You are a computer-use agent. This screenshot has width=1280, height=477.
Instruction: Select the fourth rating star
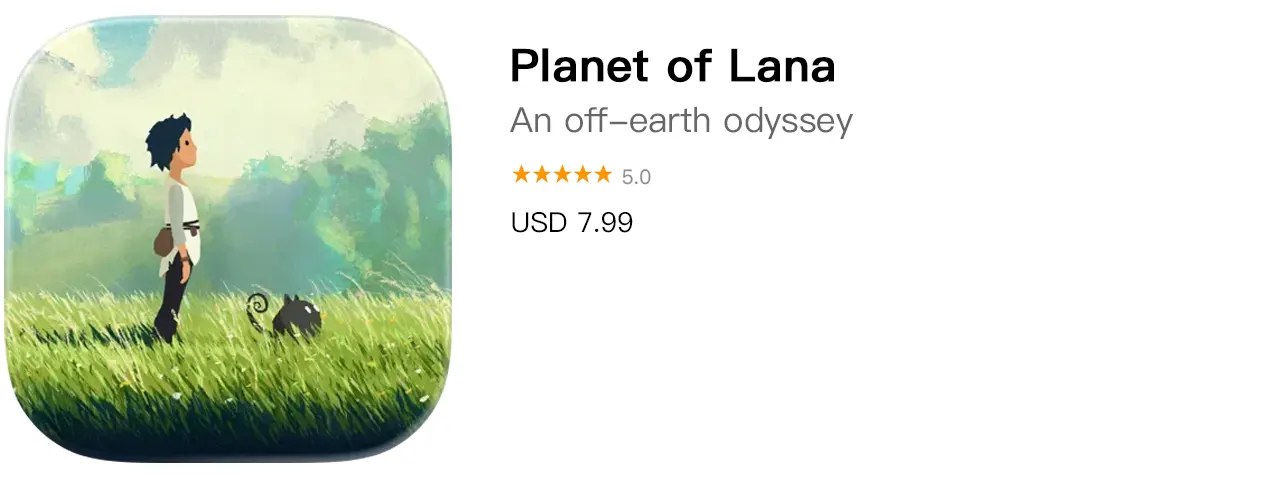pos(581,175)
